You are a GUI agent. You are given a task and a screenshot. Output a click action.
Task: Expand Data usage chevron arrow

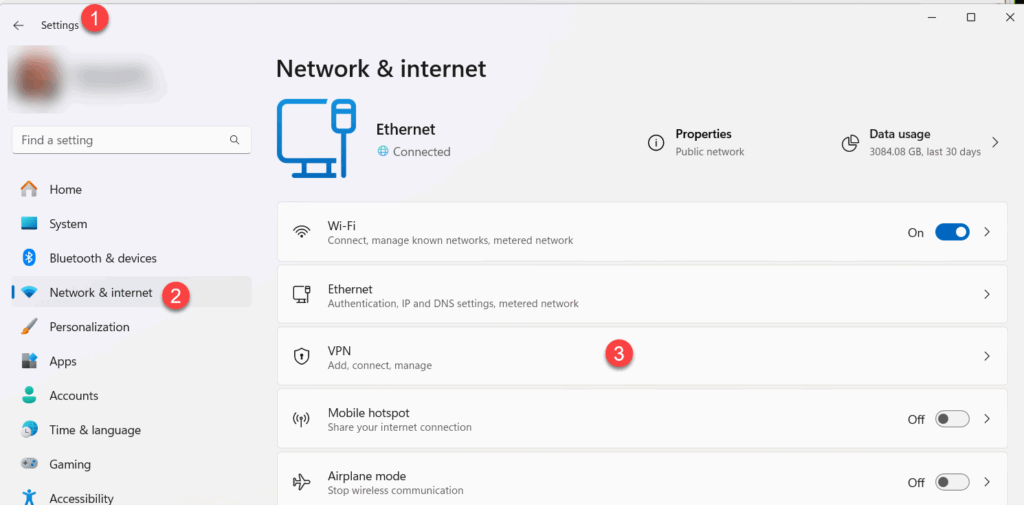pyautogui.click(x=995, y=143)
